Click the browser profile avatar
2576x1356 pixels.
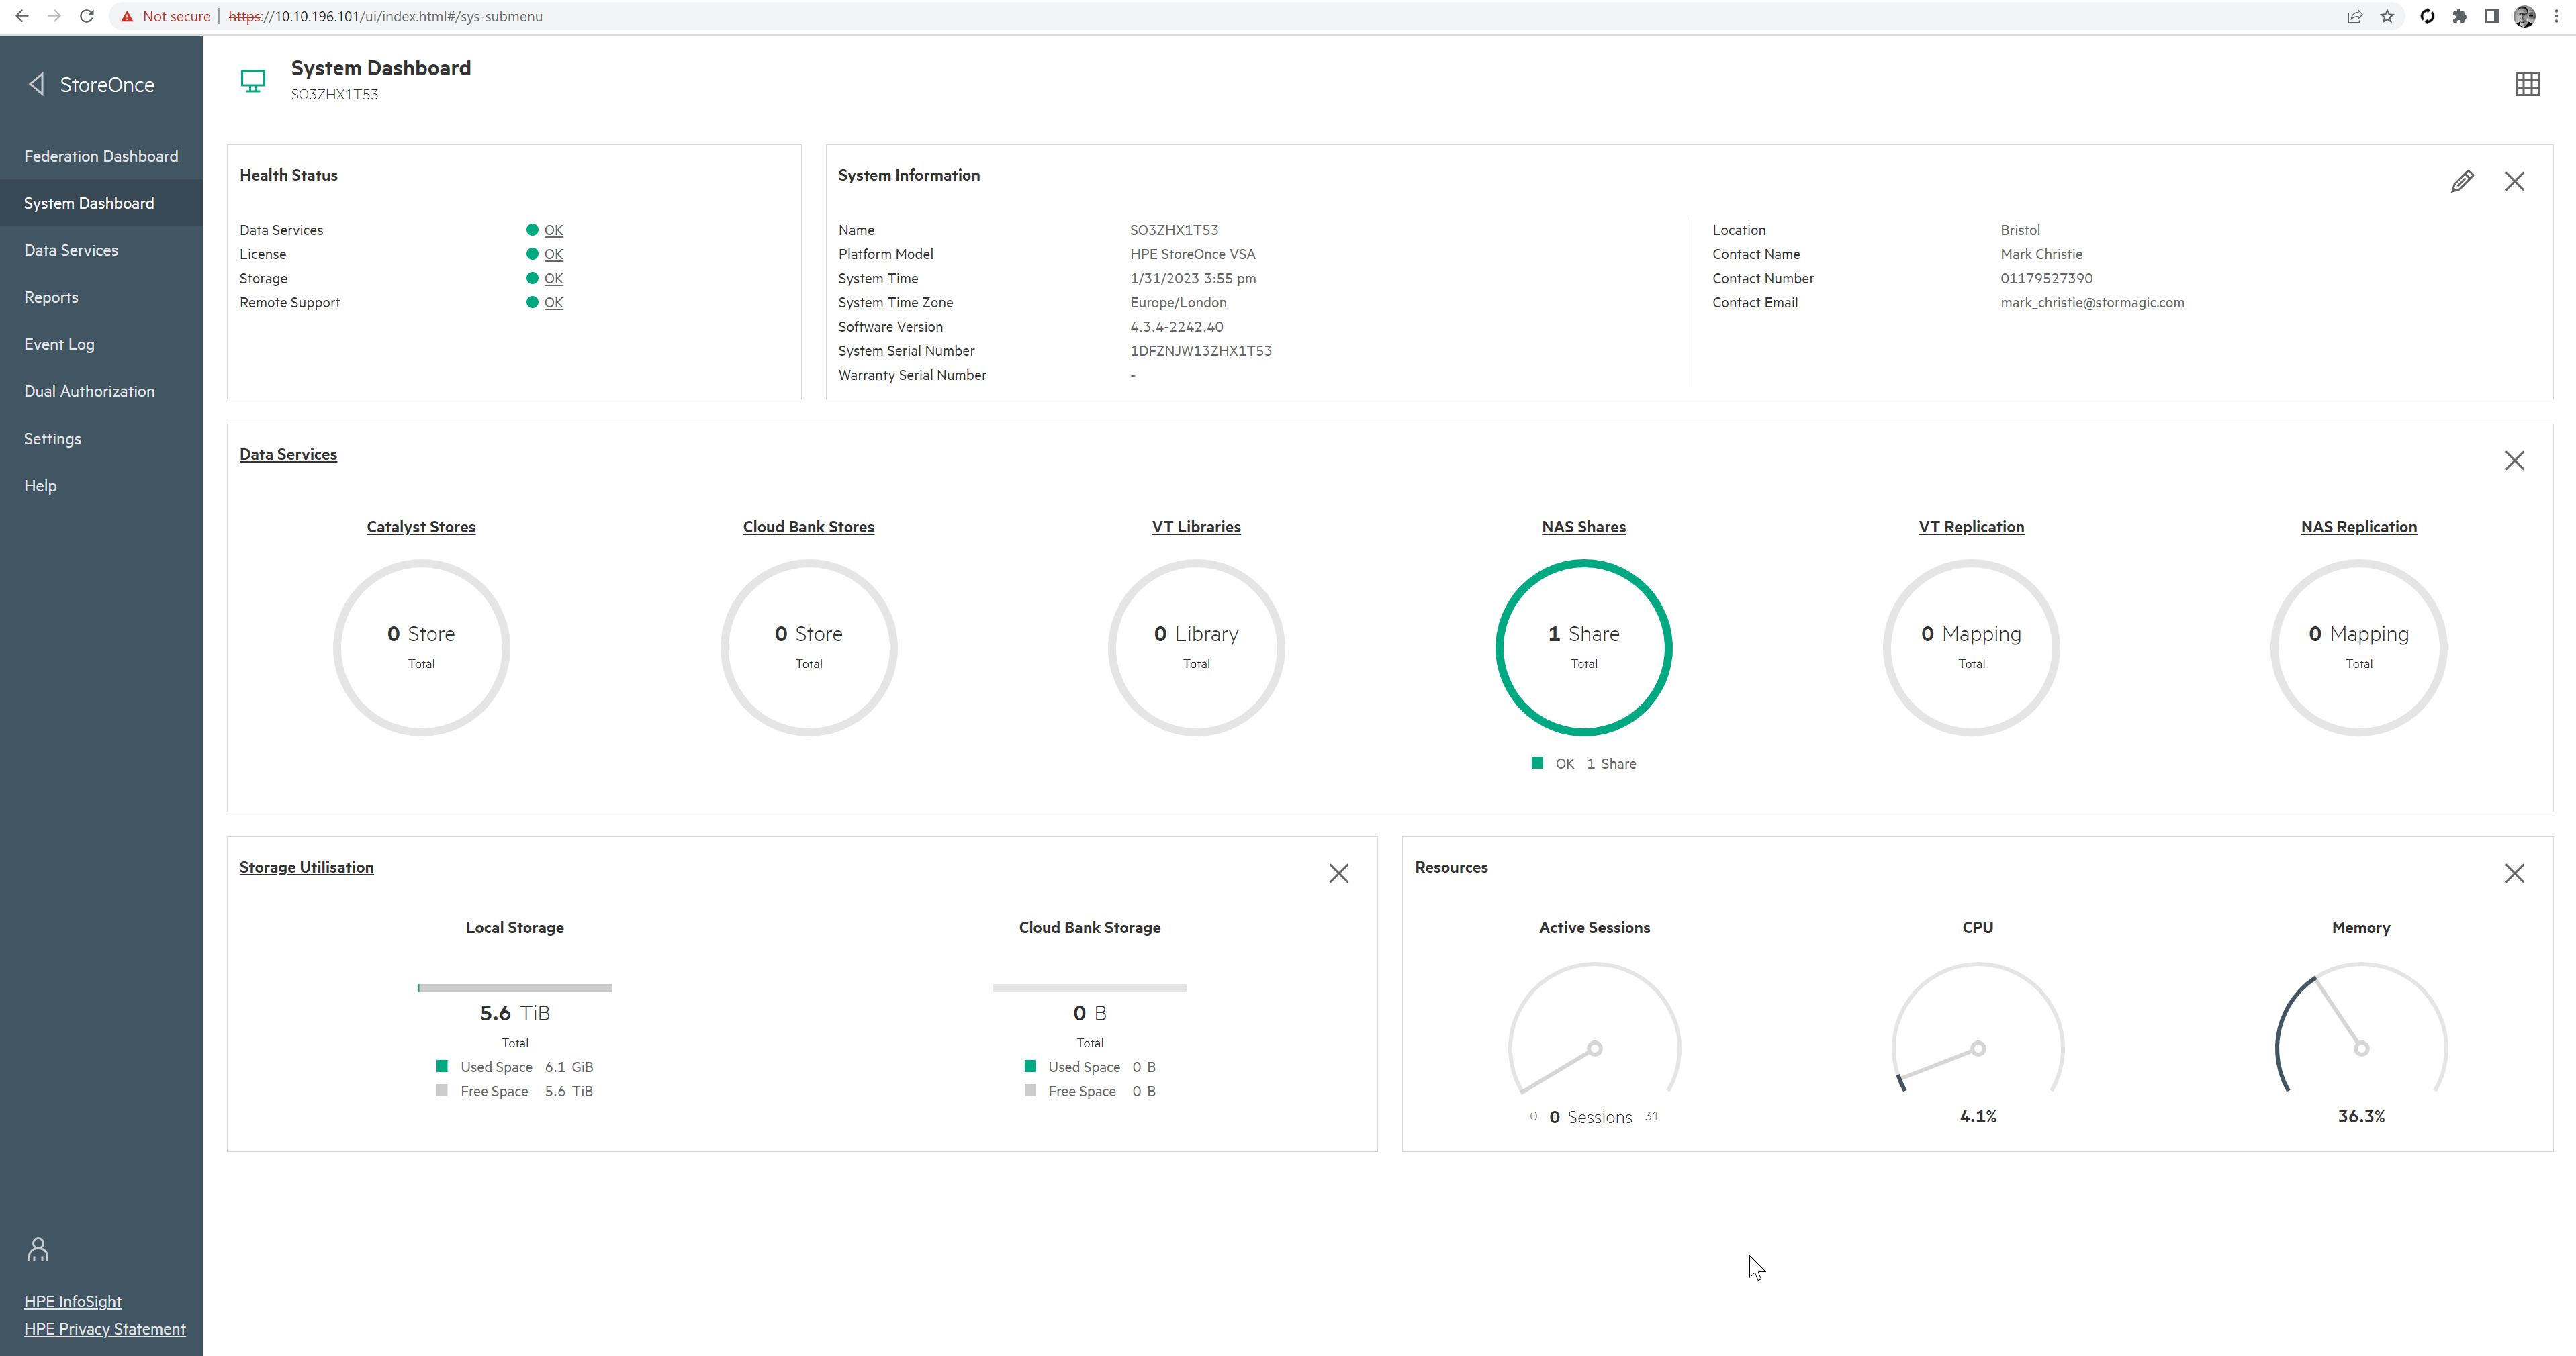tap(2524, 16)
